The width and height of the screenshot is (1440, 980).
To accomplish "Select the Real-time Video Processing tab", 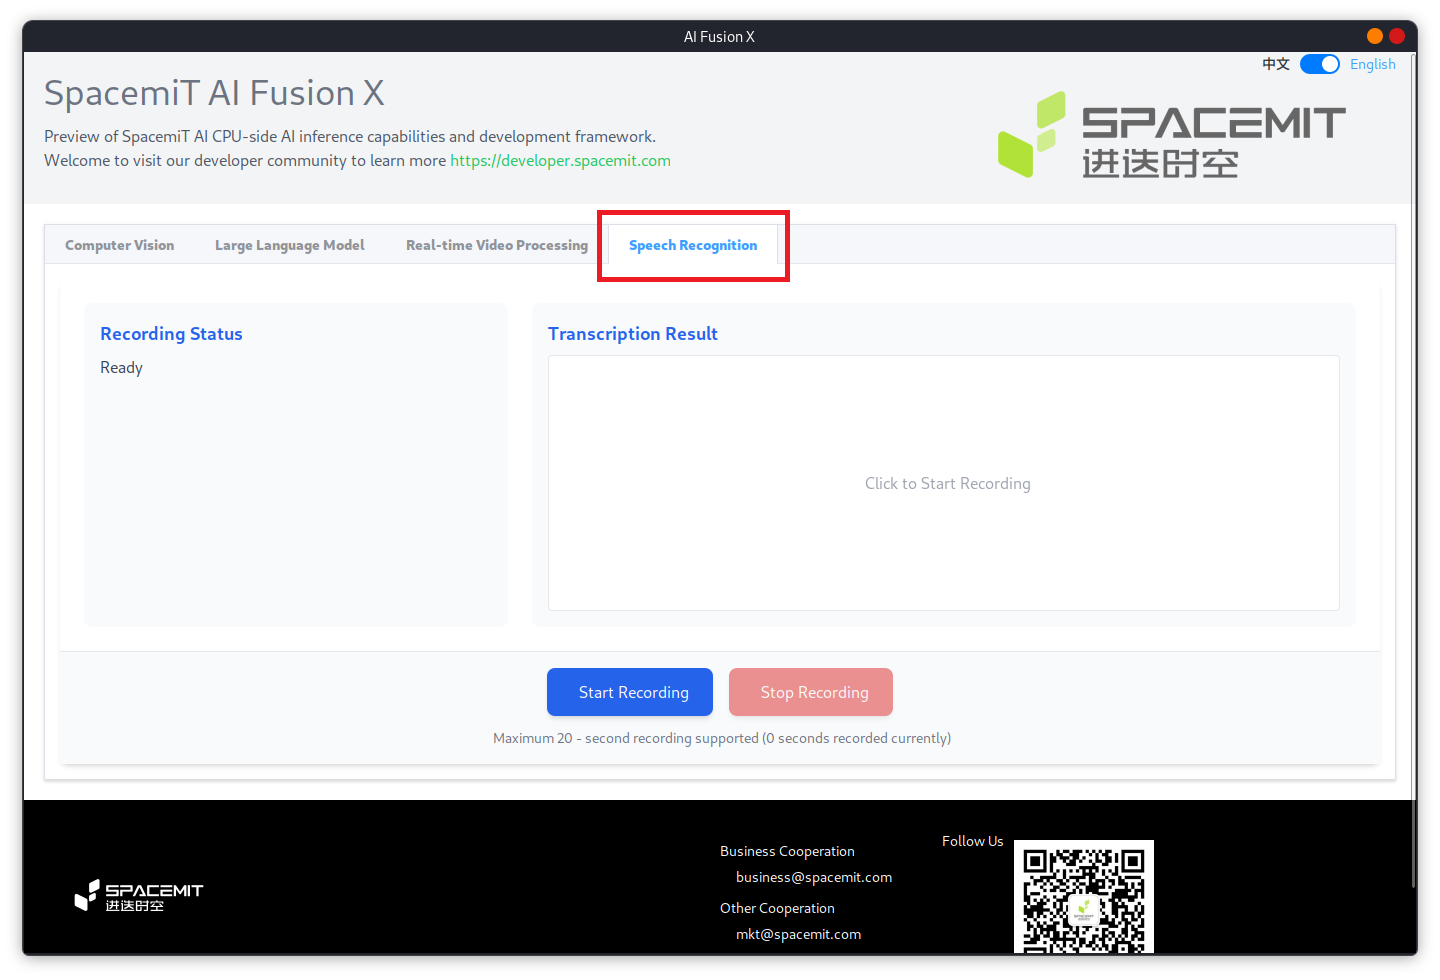I will (x=497, y=245).
